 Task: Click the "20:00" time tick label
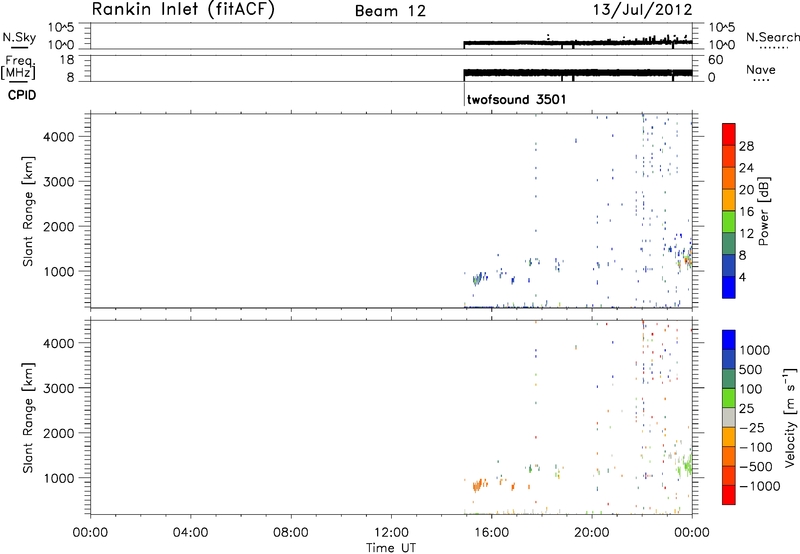point(592,533)
